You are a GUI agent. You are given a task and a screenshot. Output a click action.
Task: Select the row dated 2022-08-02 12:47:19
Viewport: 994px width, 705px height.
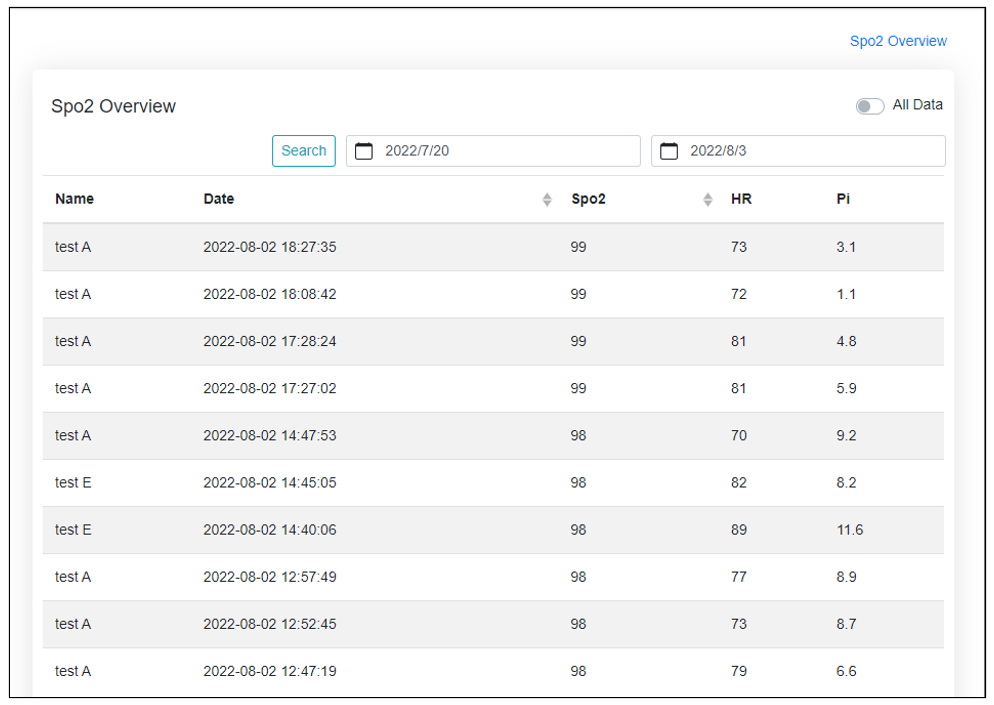pos(270,671)
